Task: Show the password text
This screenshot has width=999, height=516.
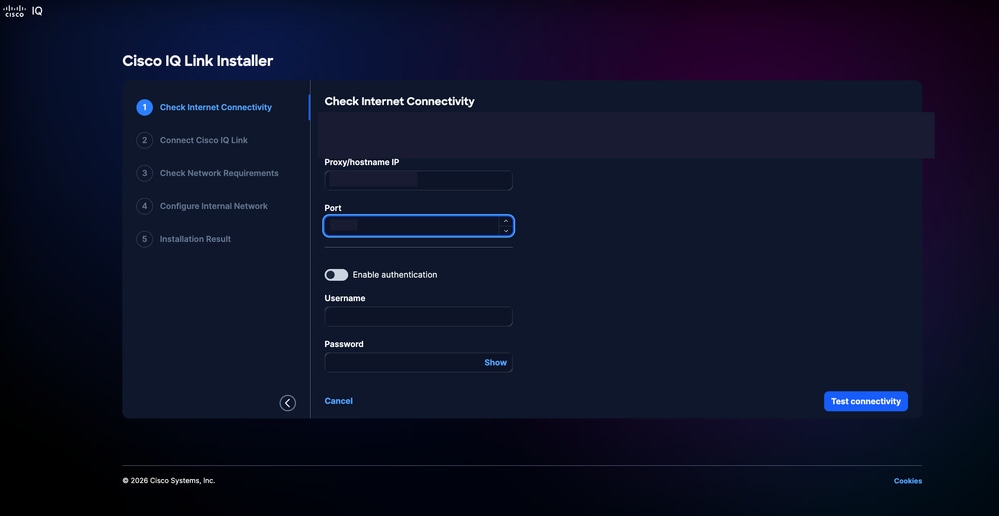Action: [x=495, y=362]
